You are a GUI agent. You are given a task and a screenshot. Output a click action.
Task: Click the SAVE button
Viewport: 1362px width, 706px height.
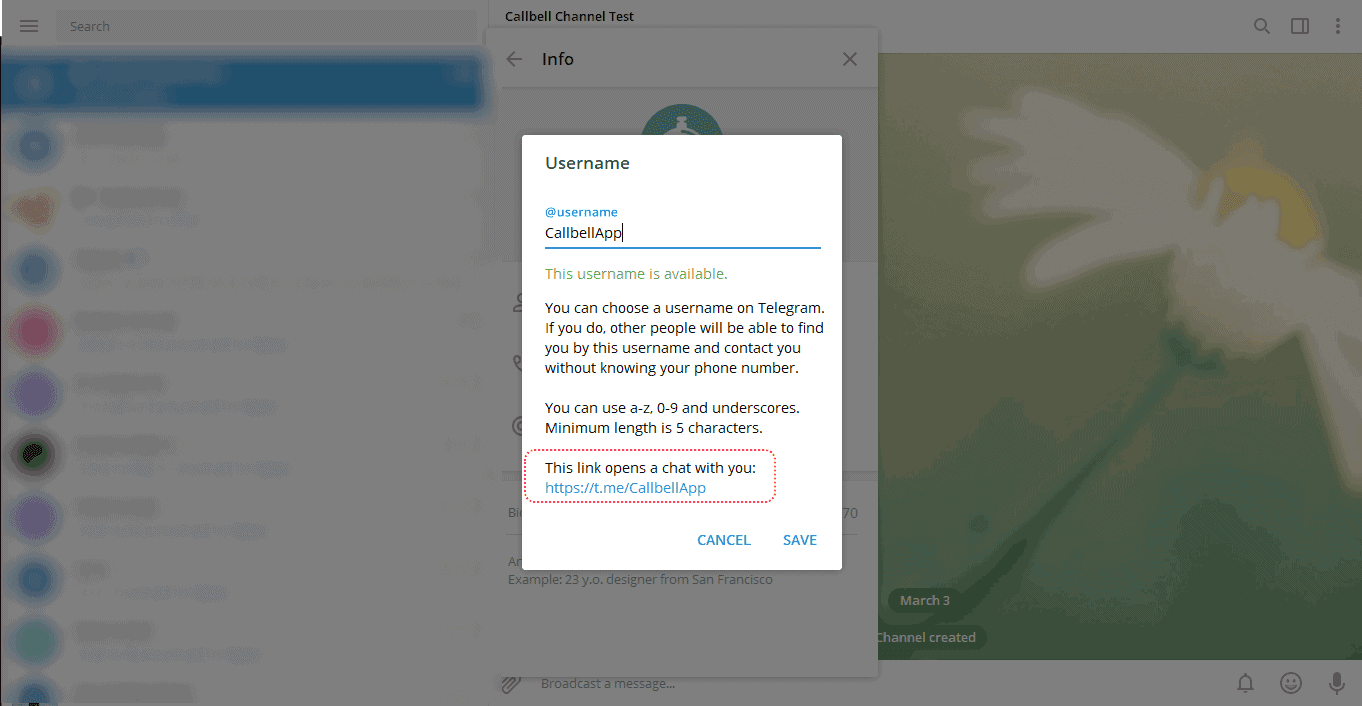point(800,540)
